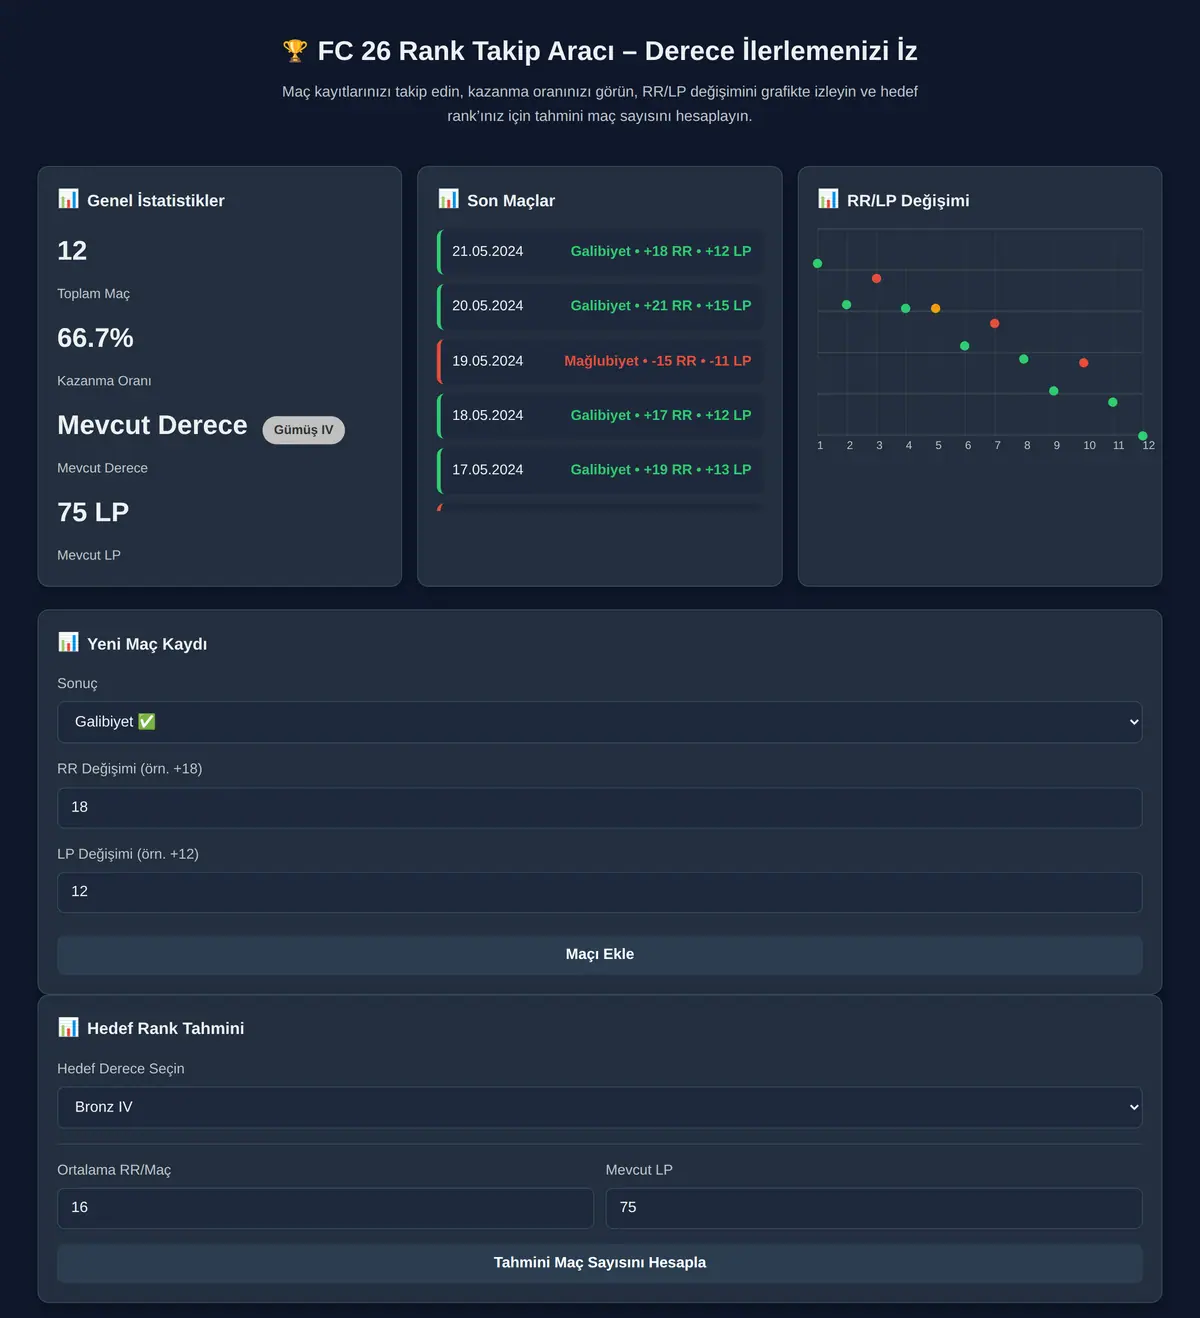Click the 66.7% win rate value

click(95, 338)
